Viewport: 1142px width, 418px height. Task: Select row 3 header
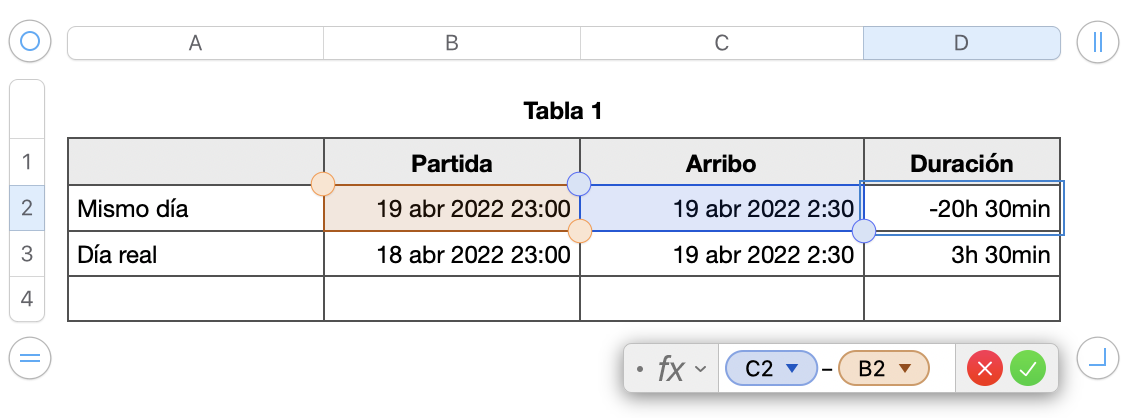pos(27,254)
